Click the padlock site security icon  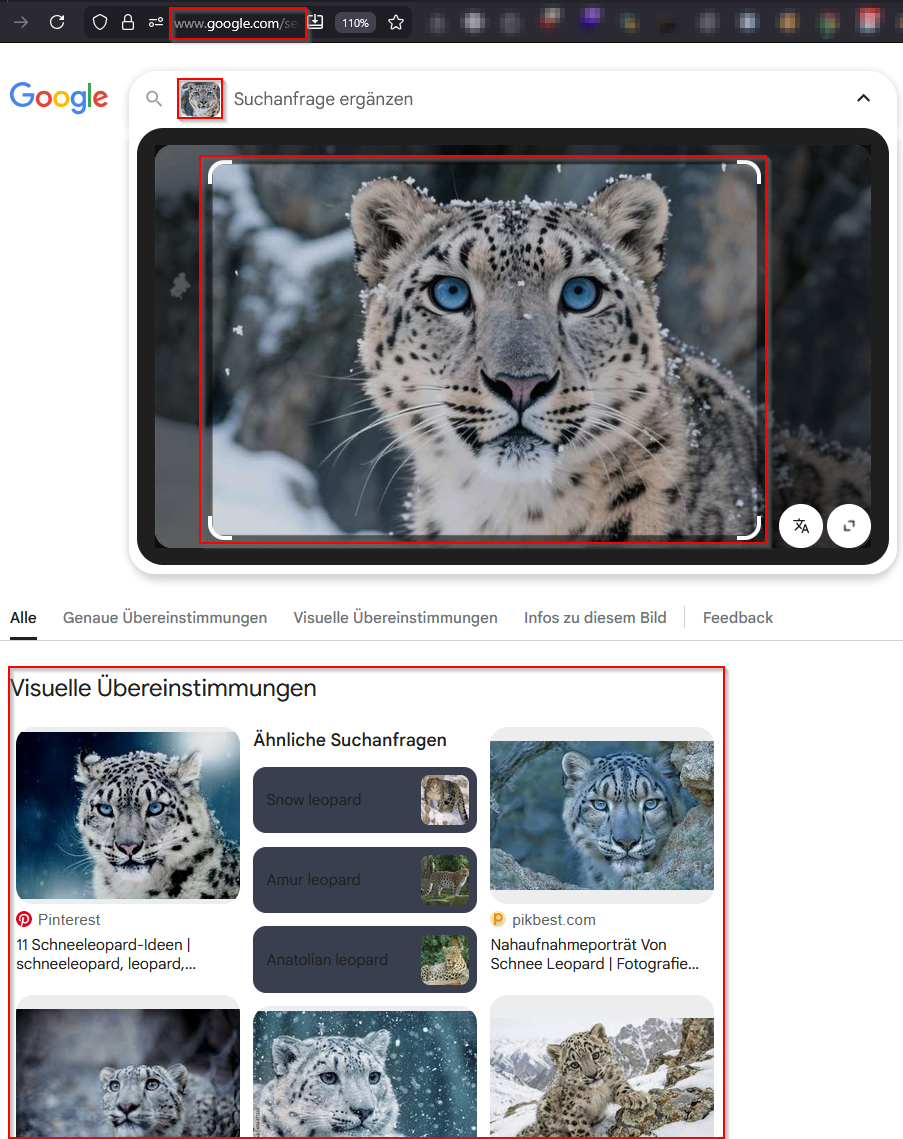pyautogui.click(x=128, y=22)
